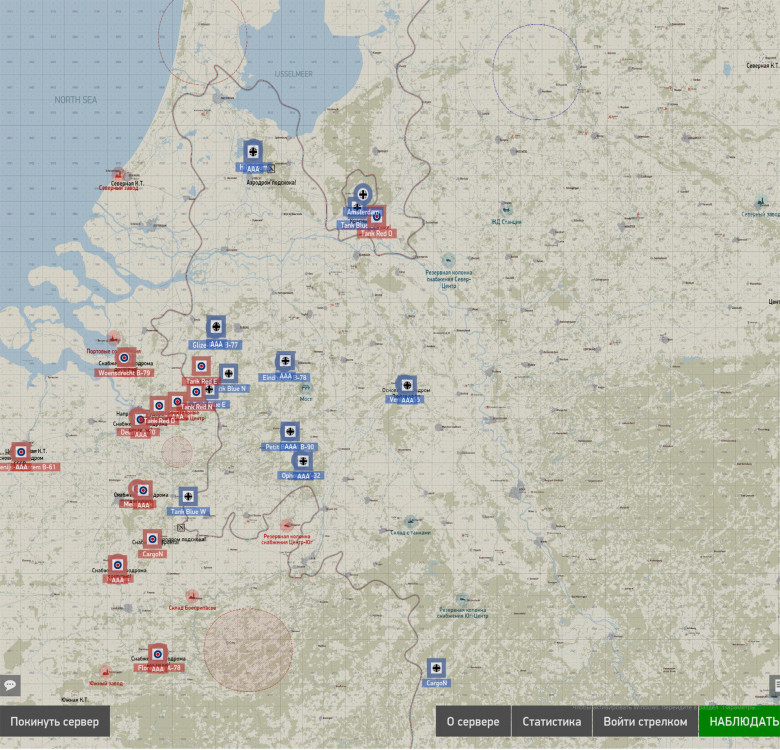Screen dimensions: 780x750
Task: Select red roundel icon above Woensdrecht B-79
Action: pos(125,358)
